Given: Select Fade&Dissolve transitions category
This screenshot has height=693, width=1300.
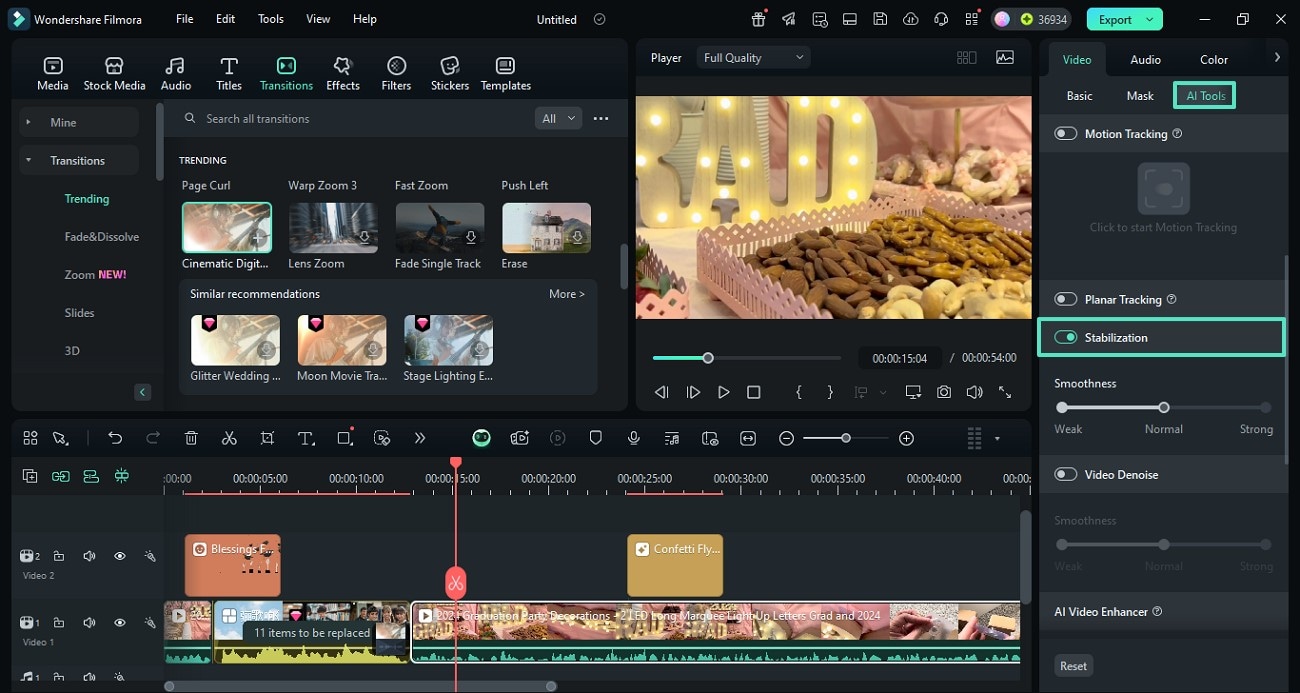Looking at the screenshot, I should pyautogui.click(x=102, y=237).
